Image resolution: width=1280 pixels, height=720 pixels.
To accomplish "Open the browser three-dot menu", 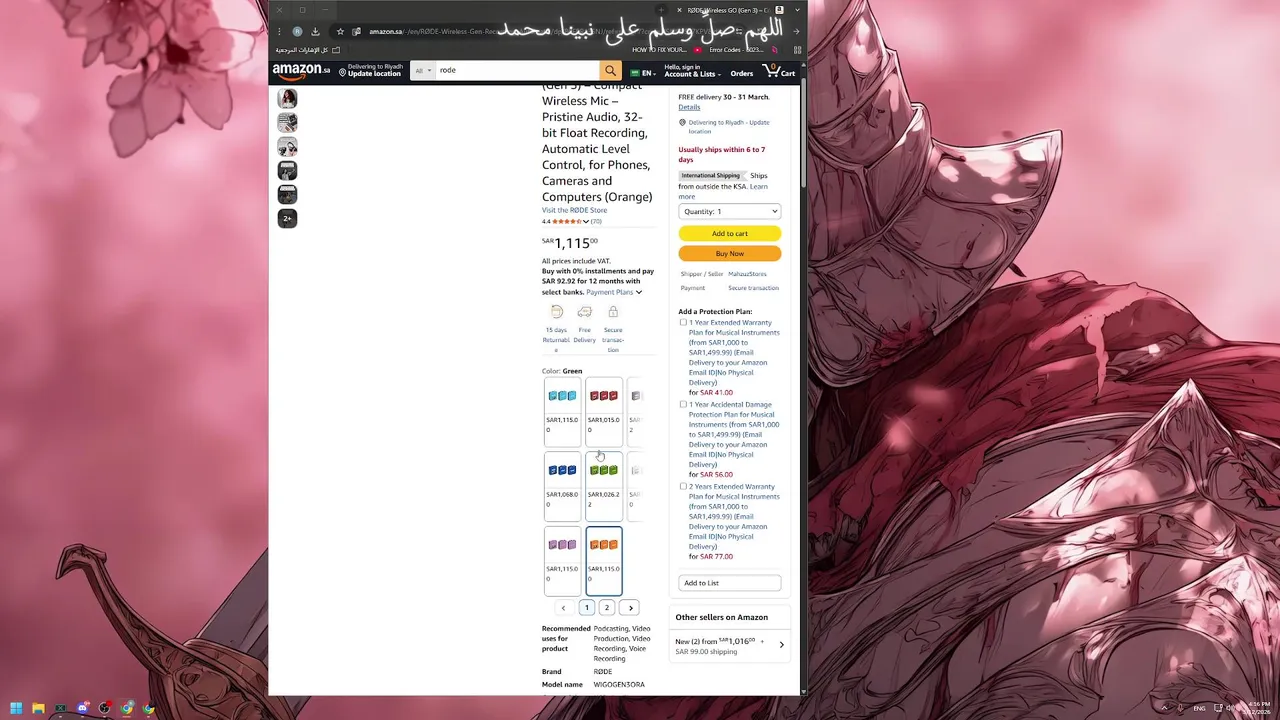I will 280,31.
